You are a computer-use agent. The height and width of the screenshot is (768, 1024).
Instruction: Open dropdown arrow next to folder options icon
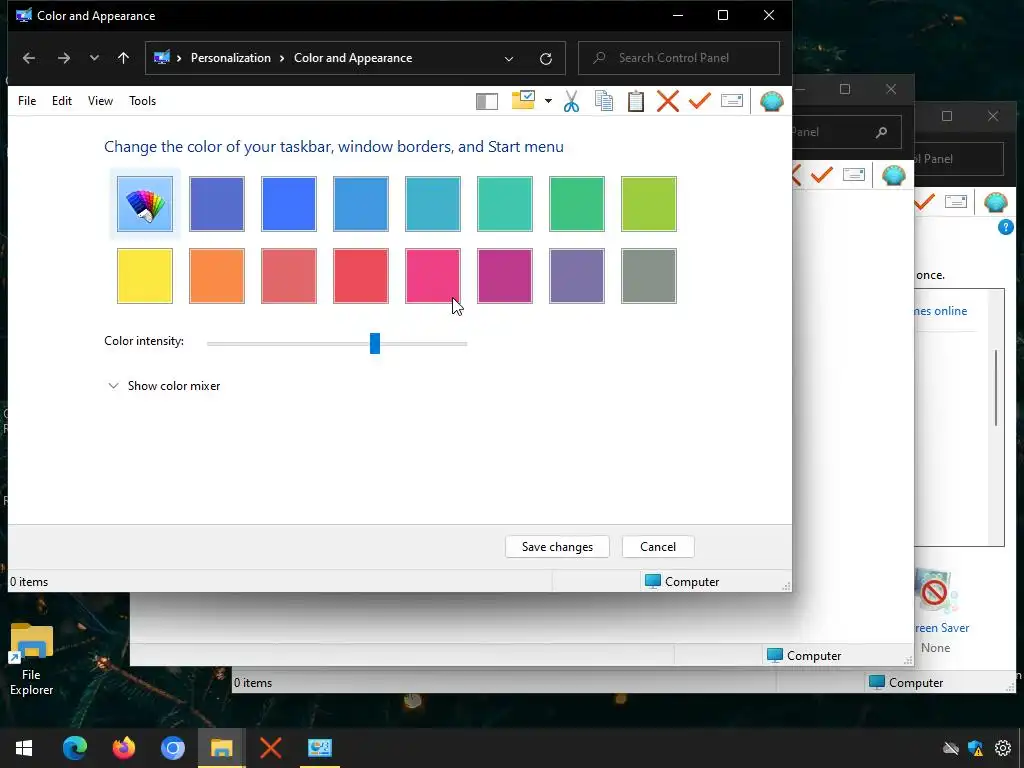548,101
